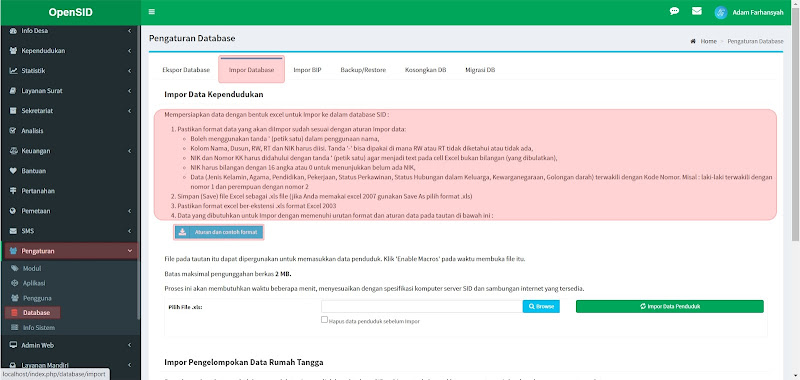Viewport: 800px width, 380px height.
Task: Expand Kependudukan menu chevron
Action: 130,51
